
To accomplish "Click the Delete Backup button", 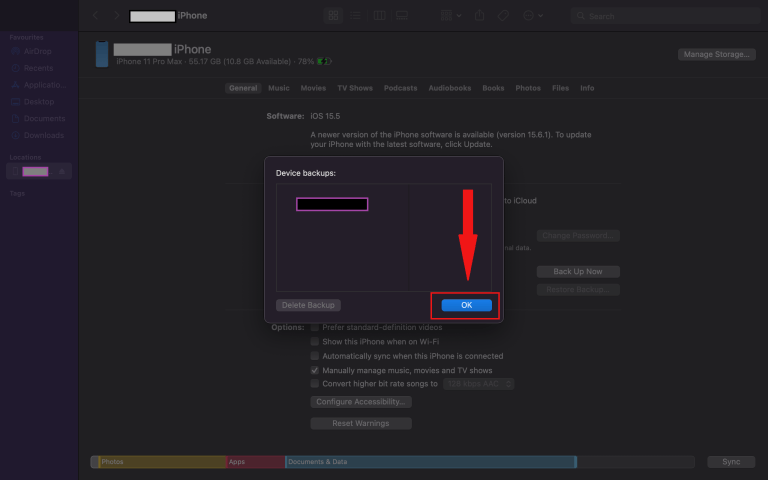I will pos(308,305).
